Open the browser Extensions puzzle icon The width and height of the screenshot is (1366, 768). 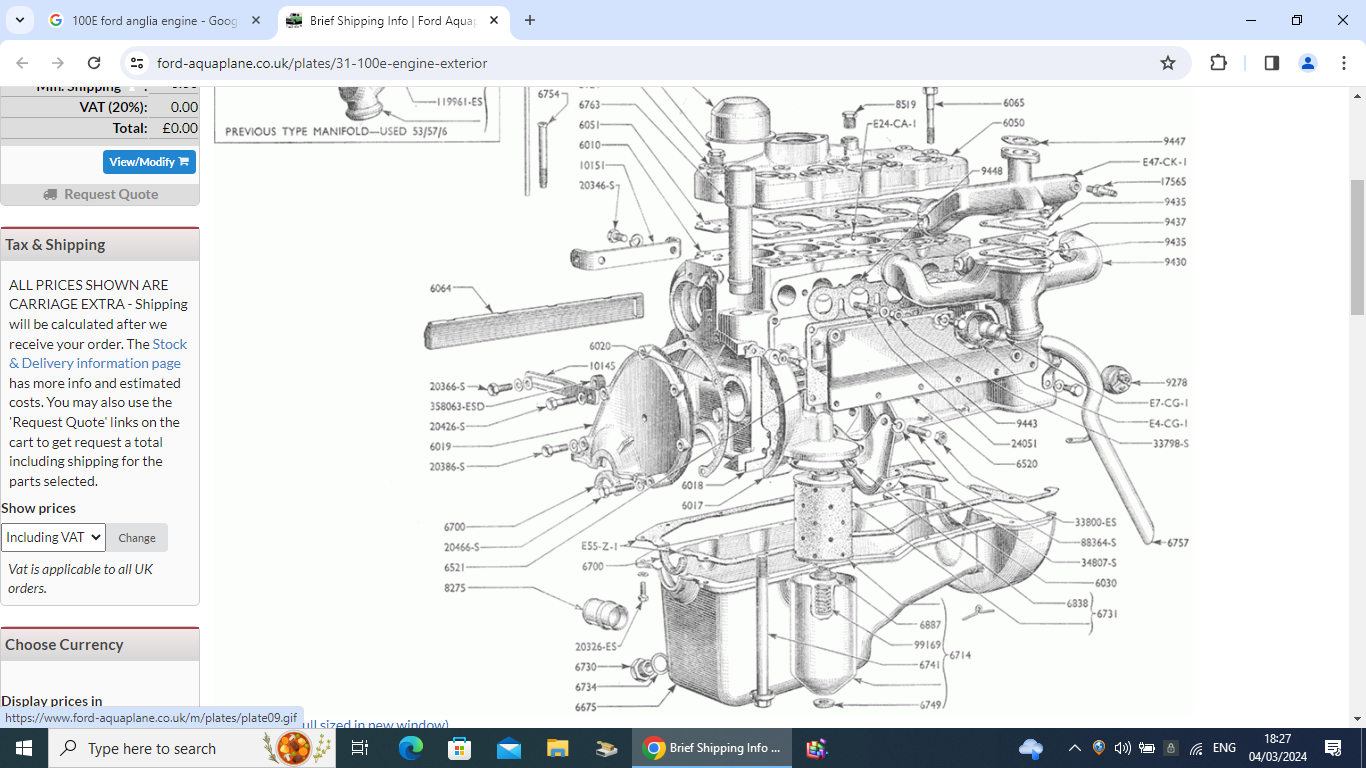click(1218, 63)
